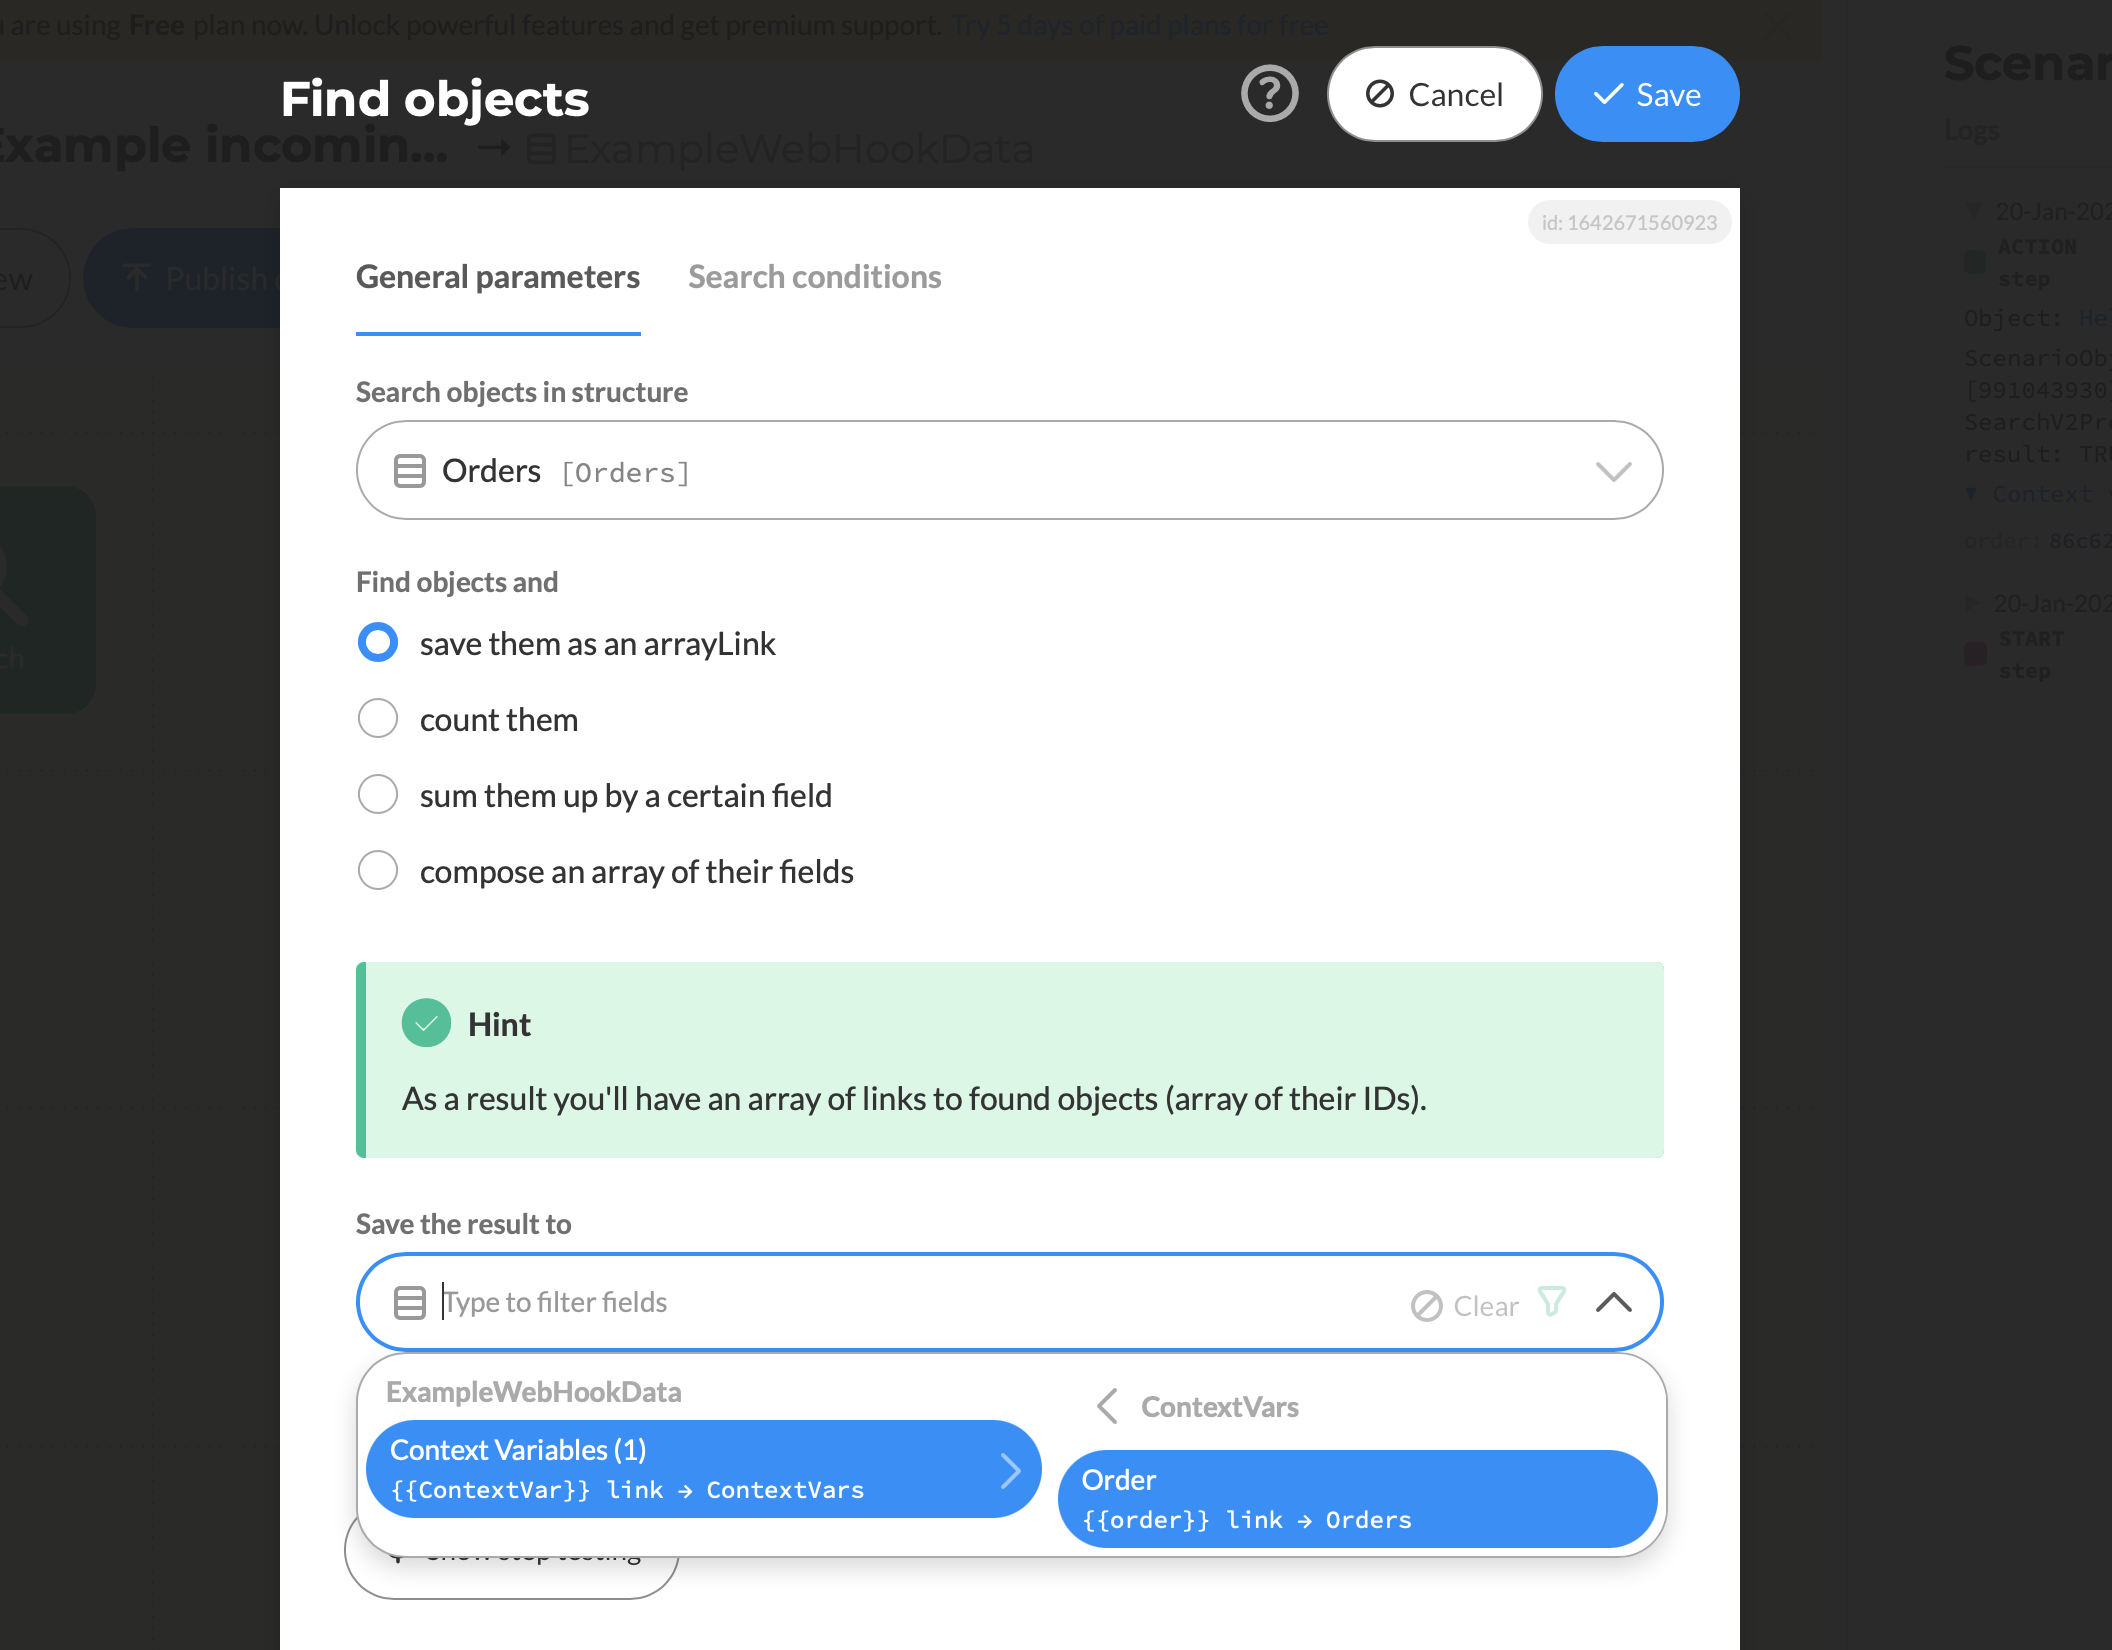This screenshot has width=2112, height=1650.
Task: Go back with ContextVars left arrow
Action: pos(1106,1406)
